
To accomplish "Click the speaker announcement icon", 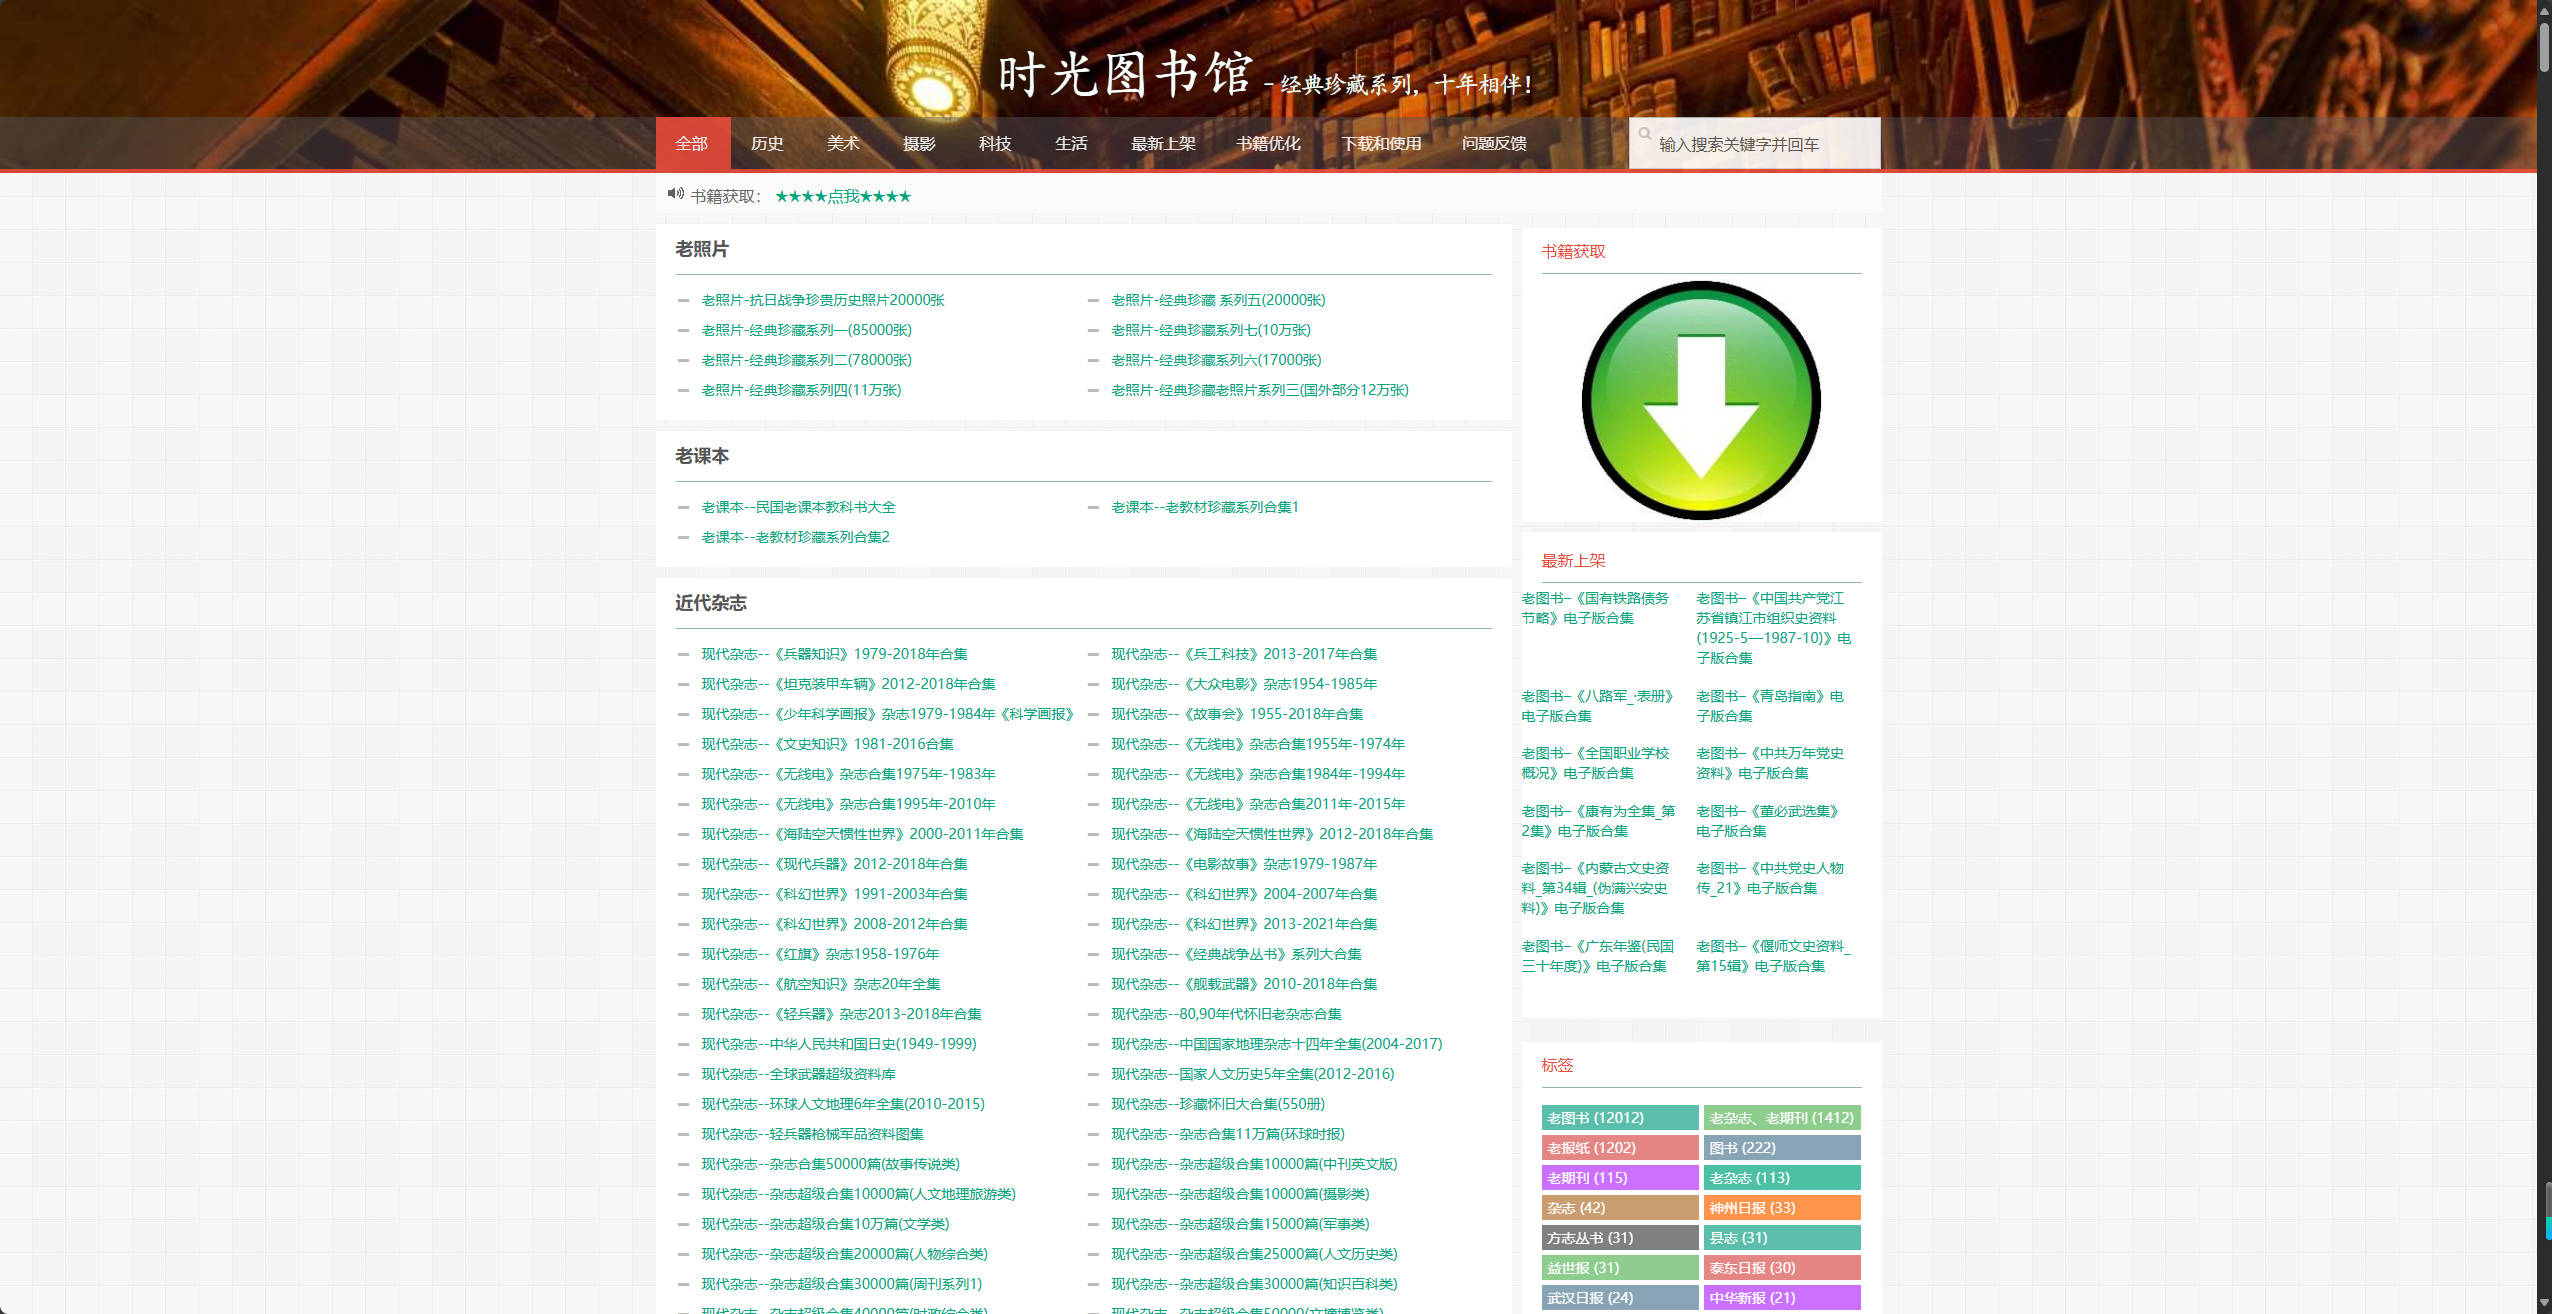I will coord(676,194).
